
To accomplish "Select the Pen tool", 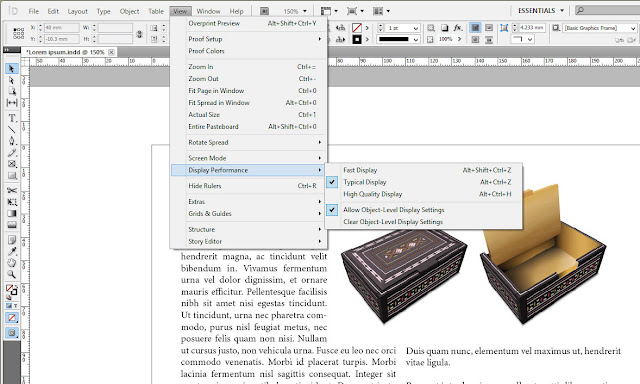I will point(11,141).
